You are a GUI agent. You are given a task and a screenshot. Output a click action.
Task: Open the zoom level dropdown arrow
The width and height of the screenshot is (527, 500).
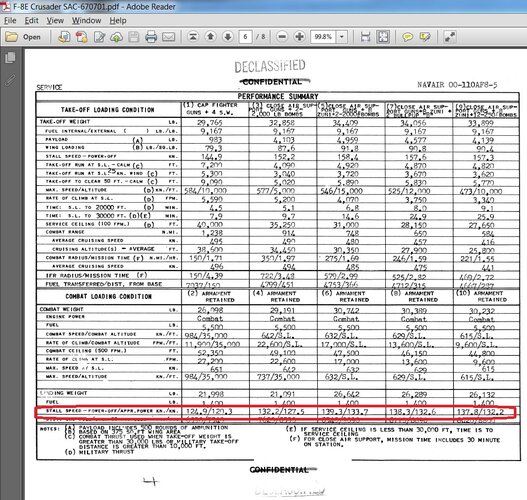click(x=342, y=37)
